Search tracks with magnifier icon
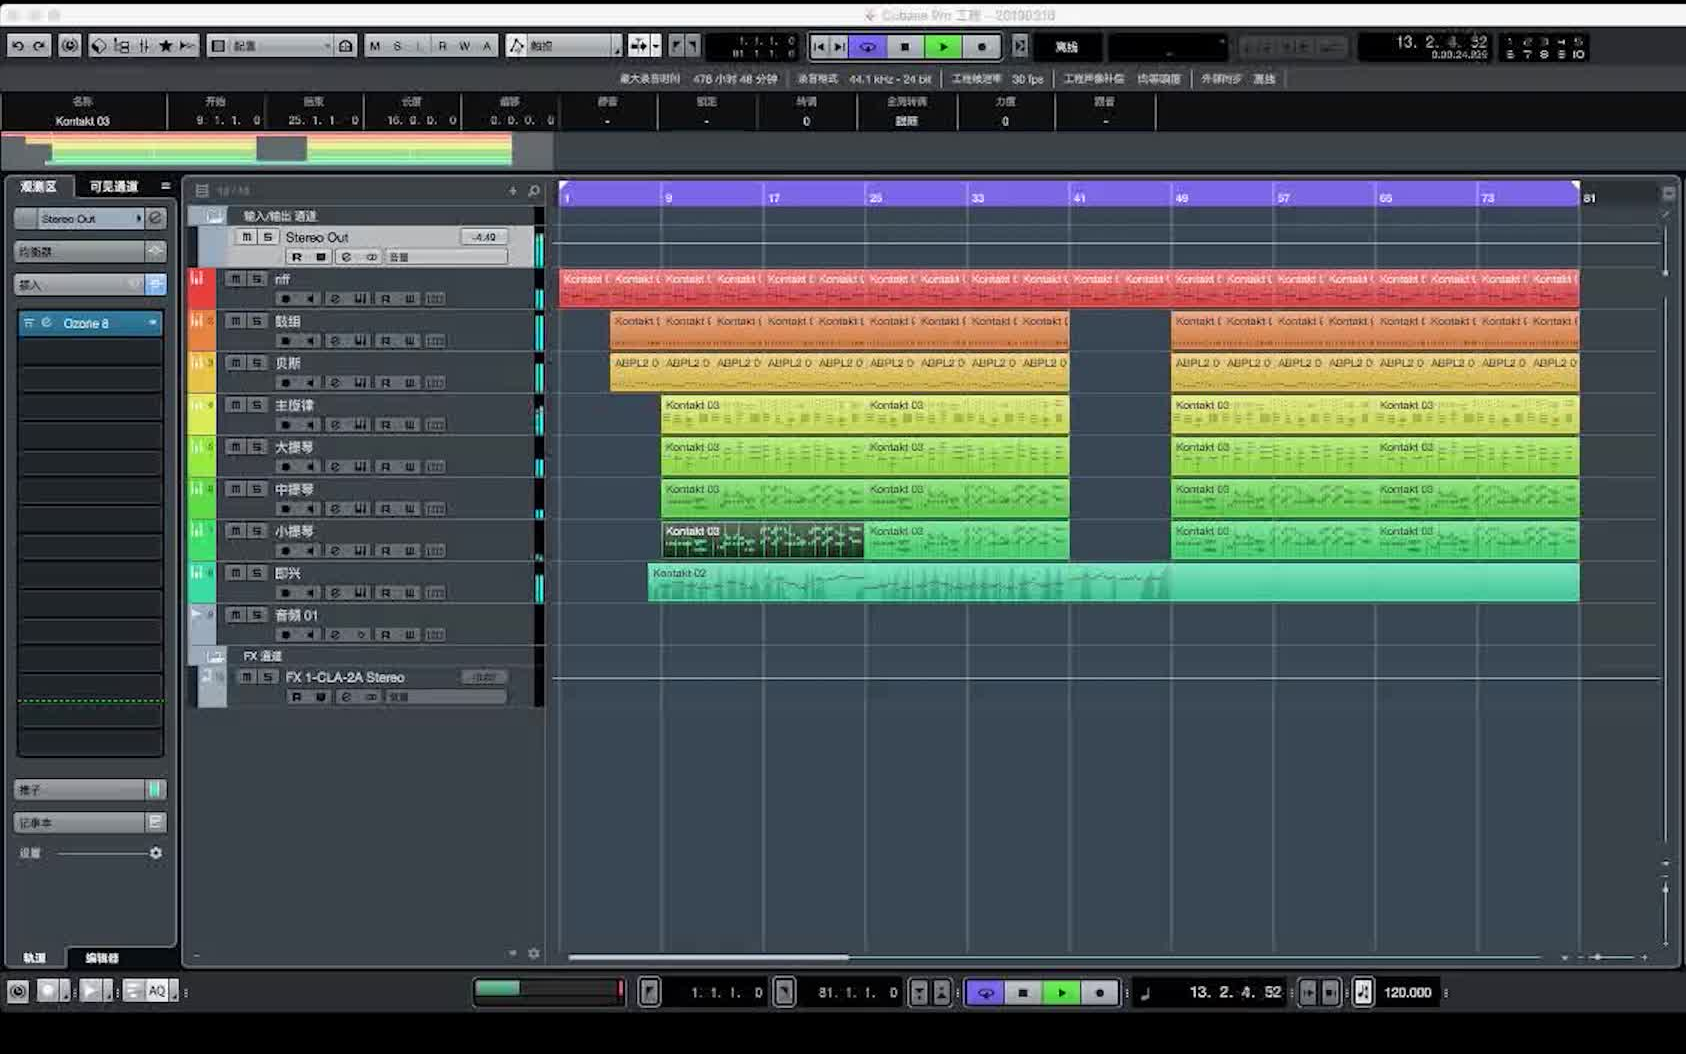1686x1054 pixels. coord(534,190)
